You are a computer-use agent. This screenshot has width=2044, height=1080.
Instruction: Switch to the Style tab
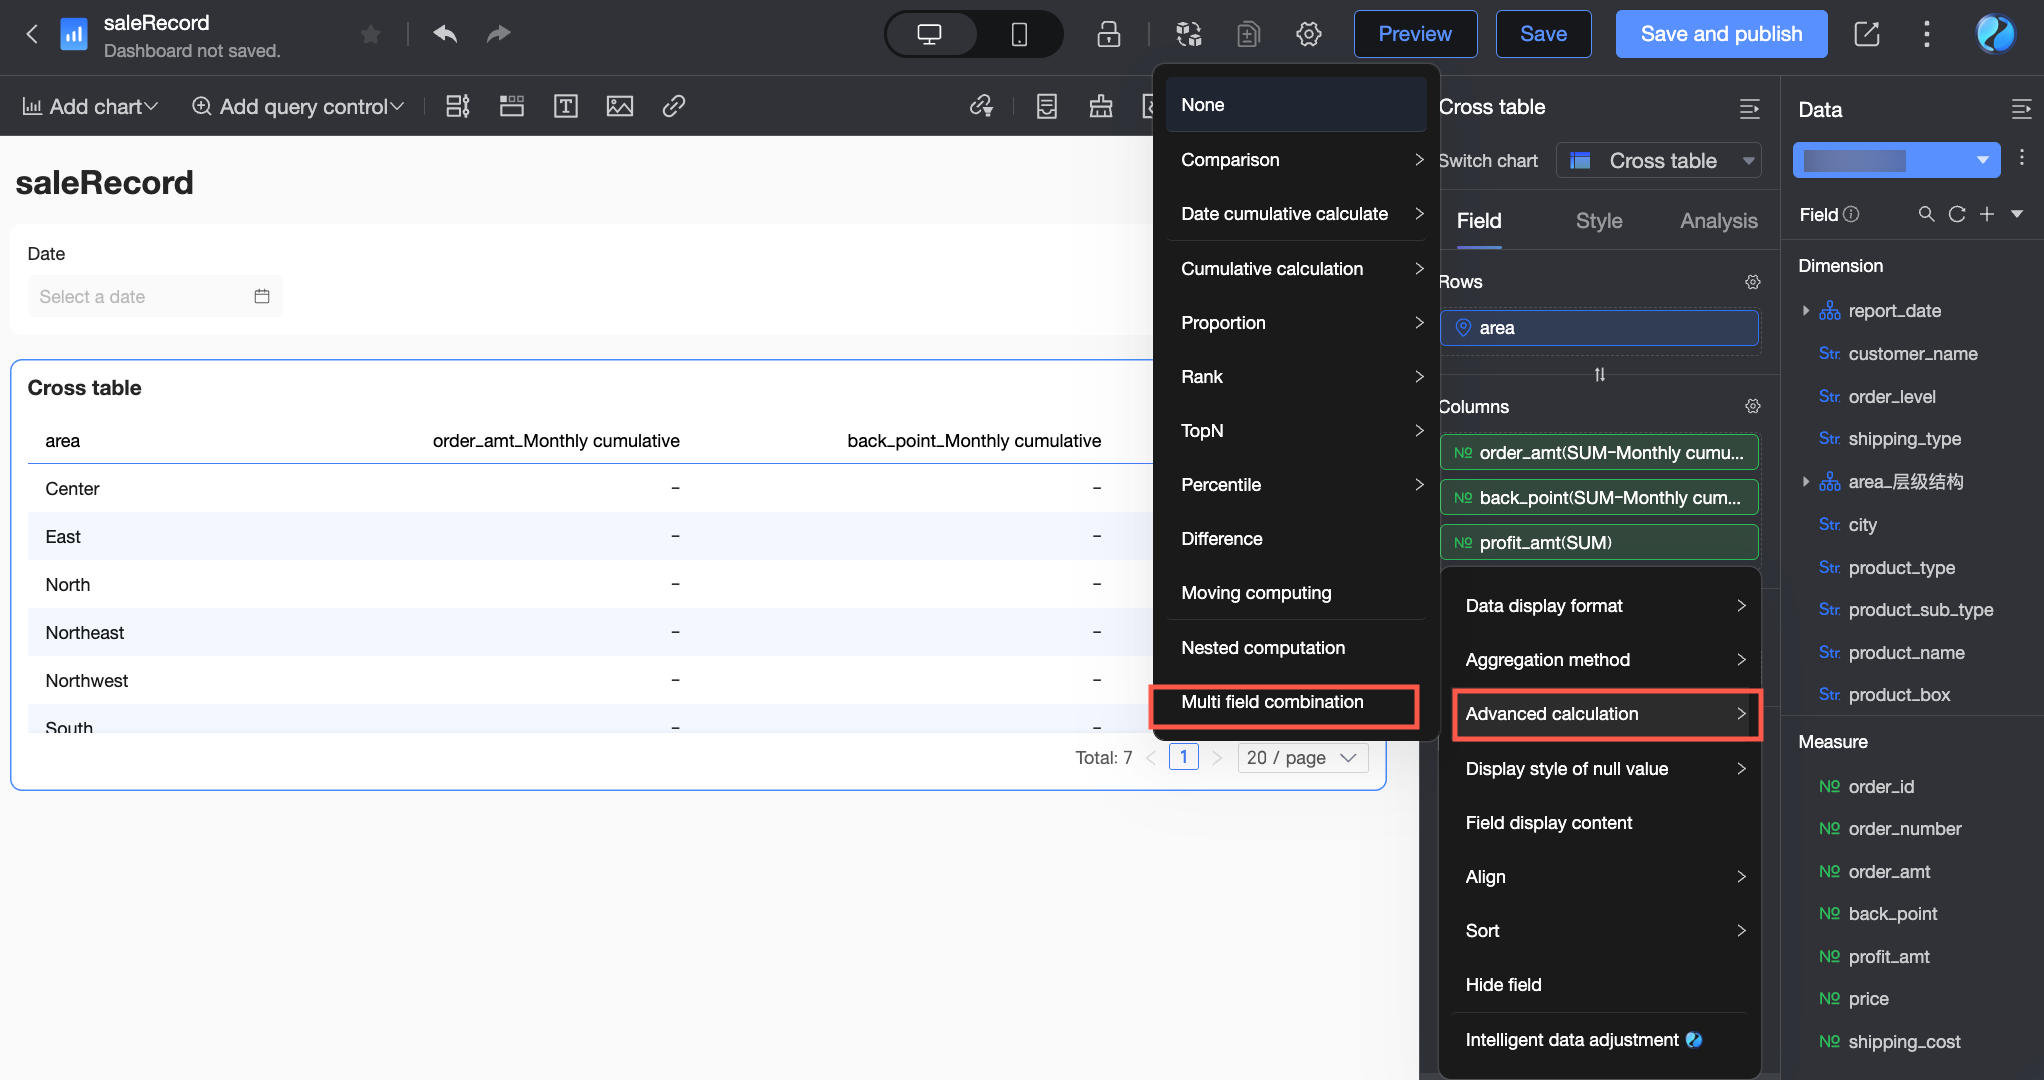coord(1598,221)
